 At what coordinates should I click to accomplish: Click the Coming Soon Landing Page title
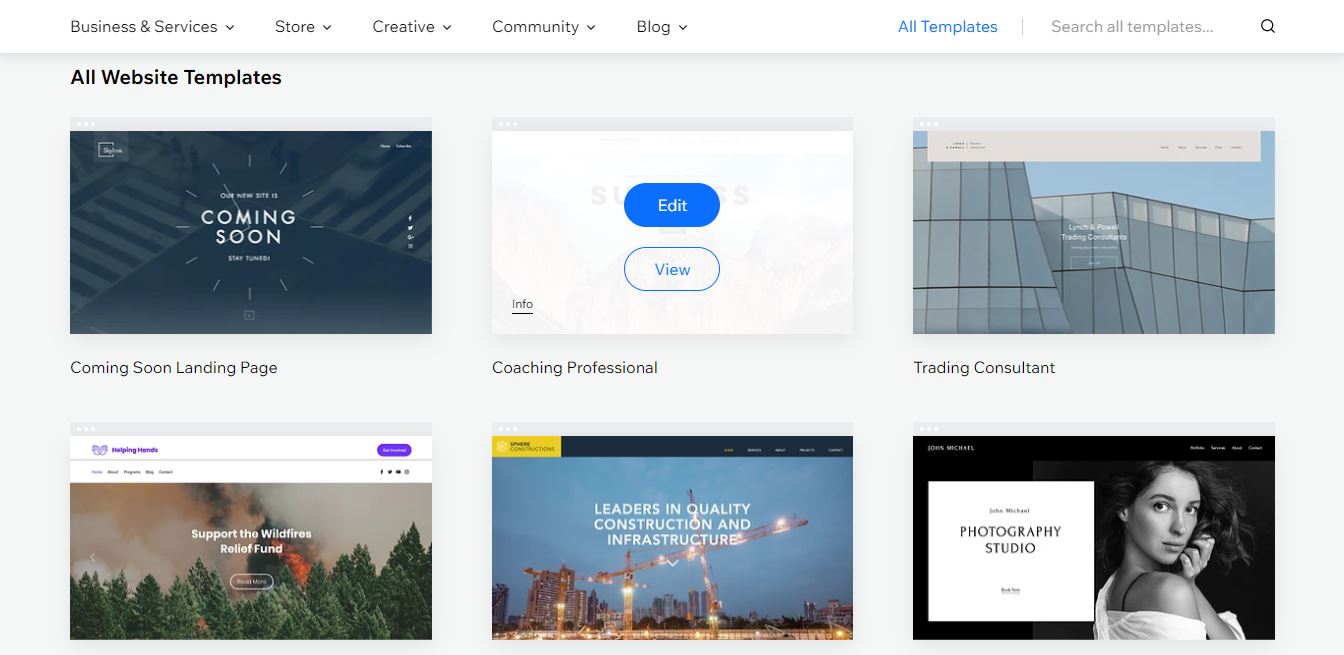(x=174, y=367)
